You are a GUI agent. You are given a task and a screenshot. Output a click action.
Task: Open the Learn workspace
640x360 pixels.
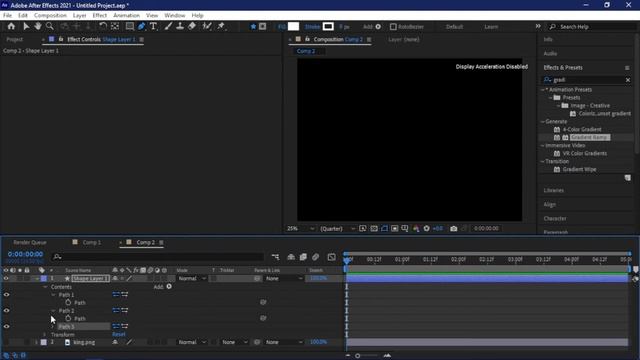(491, 27)
